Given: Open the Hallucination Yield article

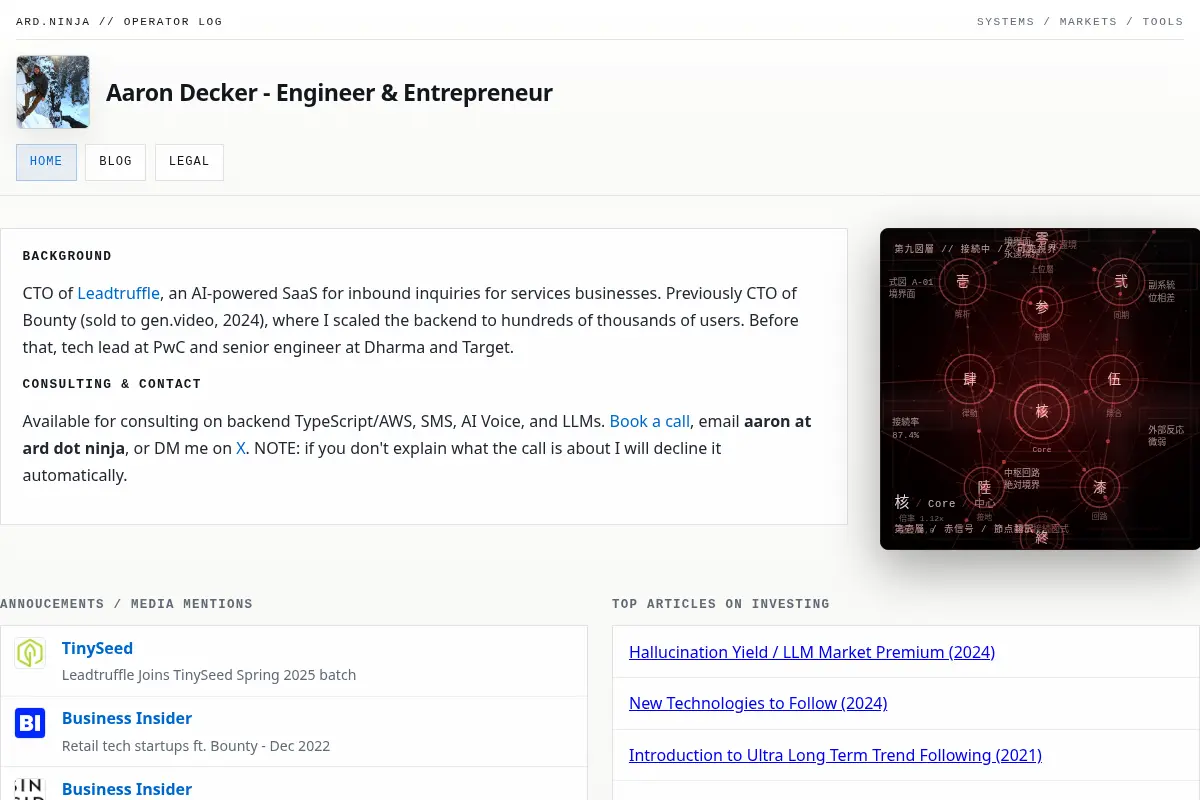Looking at the screenshot, I should coord(812,652).
